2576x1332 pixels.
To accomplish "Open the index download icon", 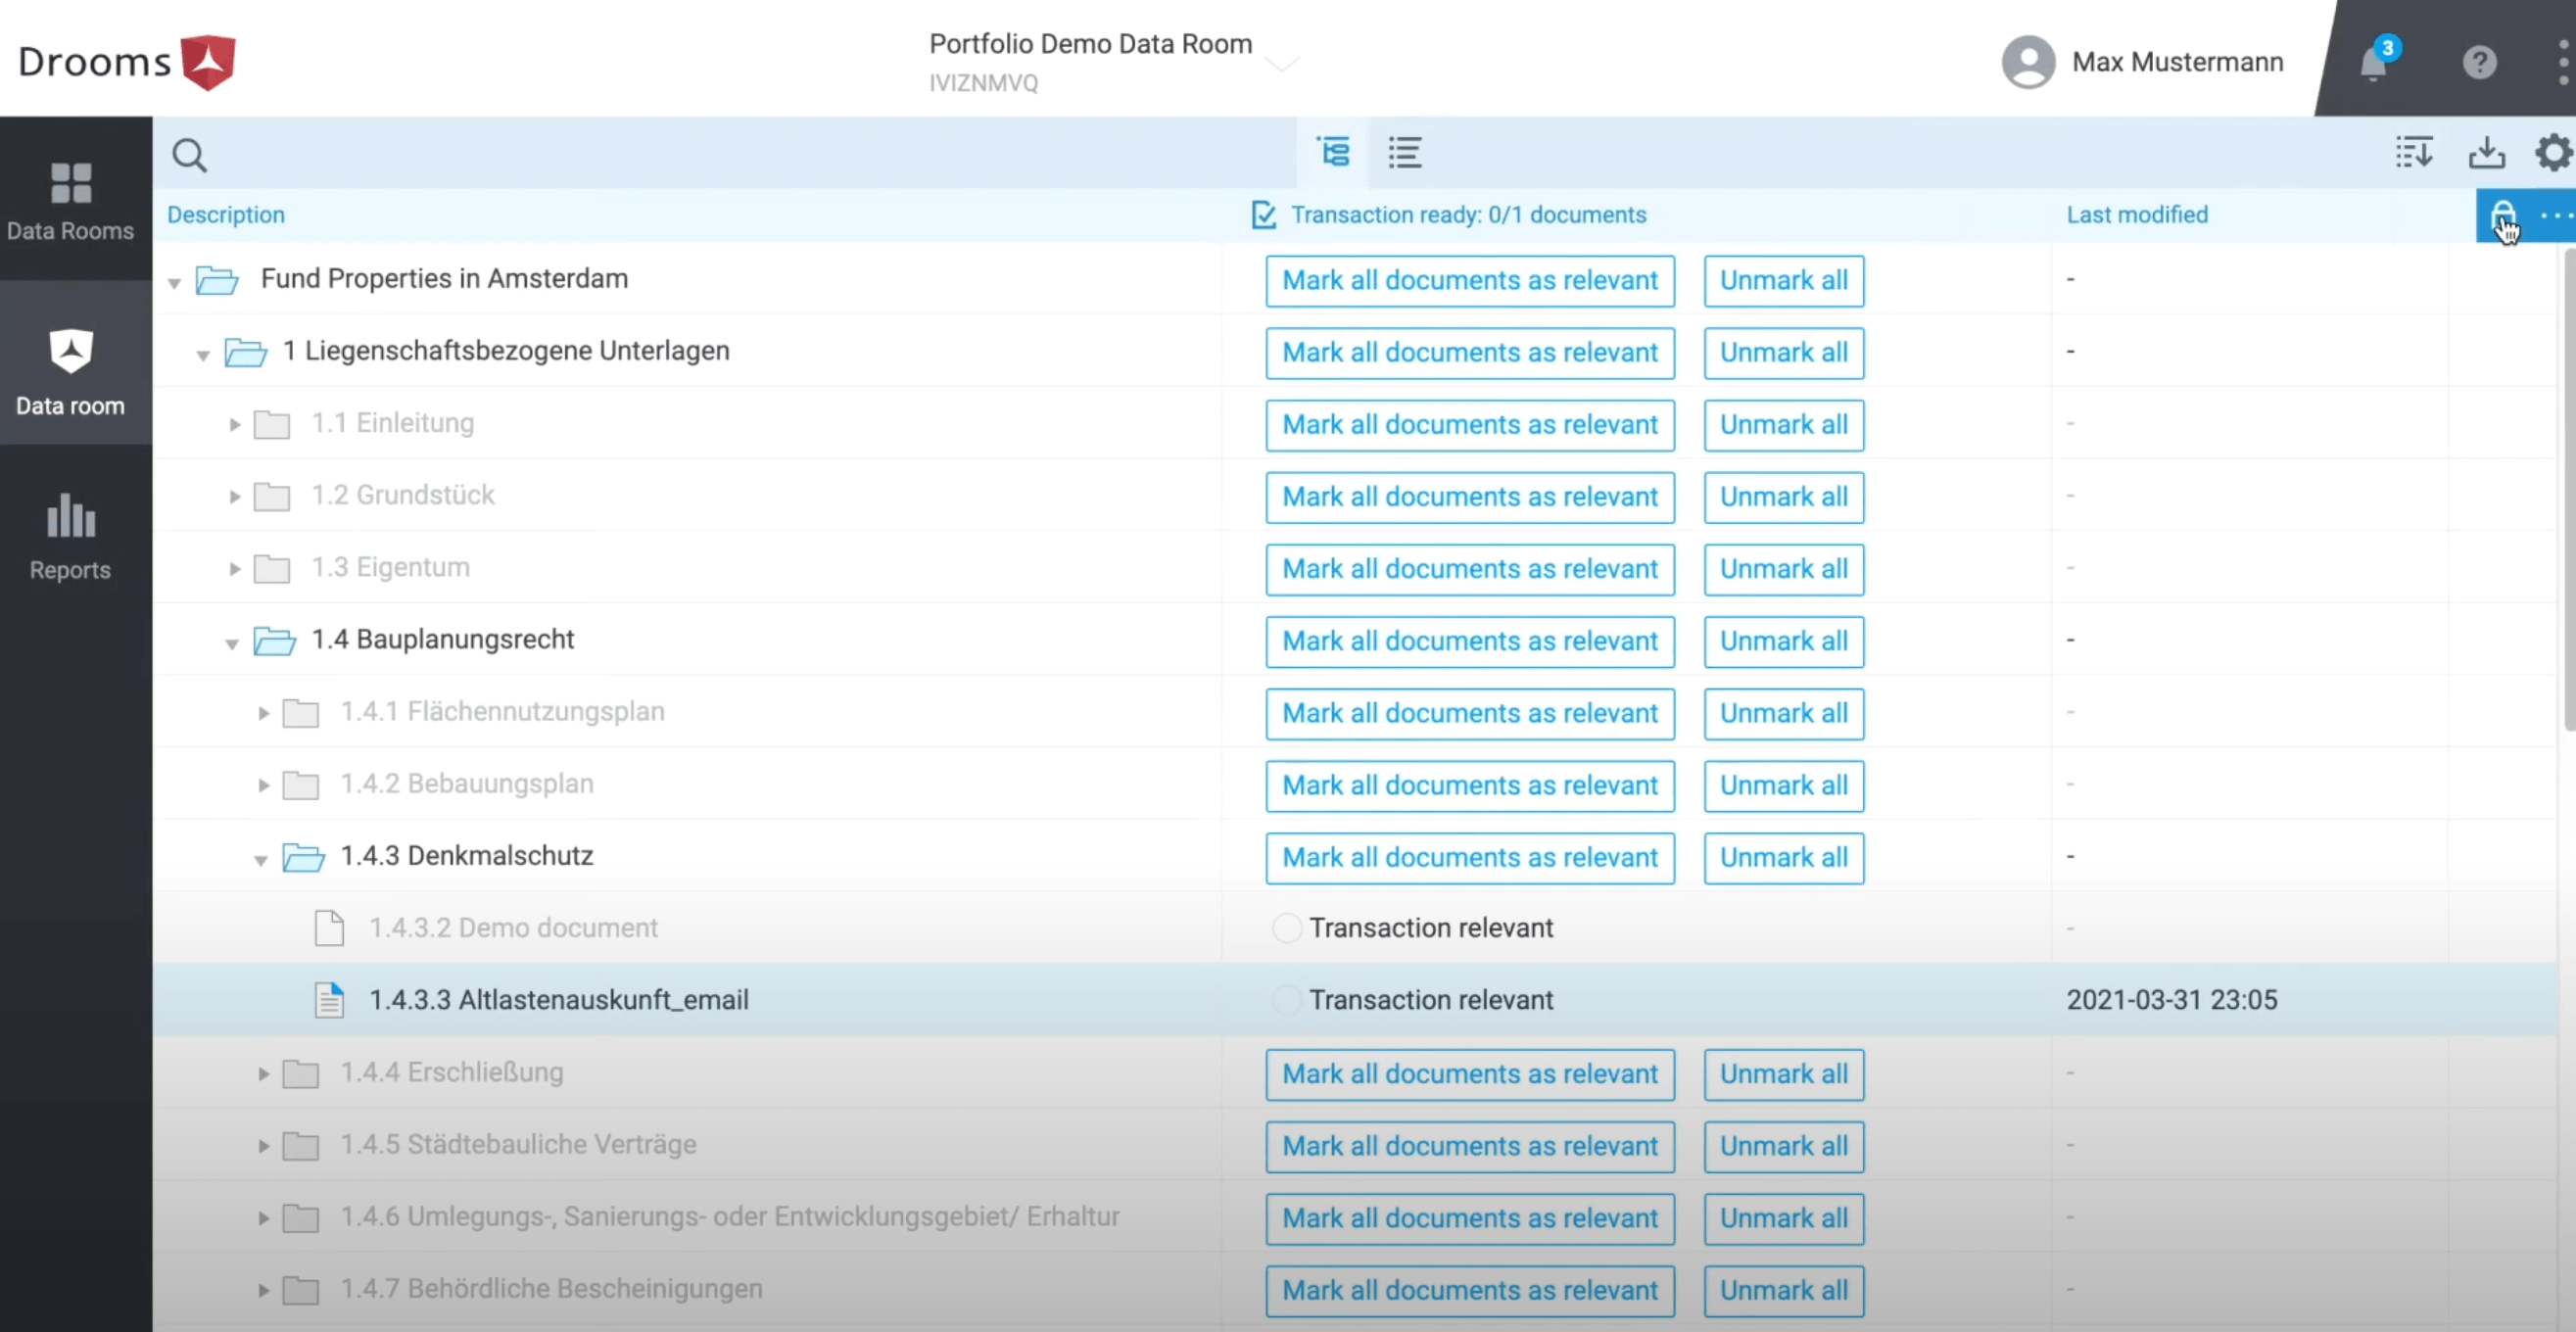I will 2414,152.
